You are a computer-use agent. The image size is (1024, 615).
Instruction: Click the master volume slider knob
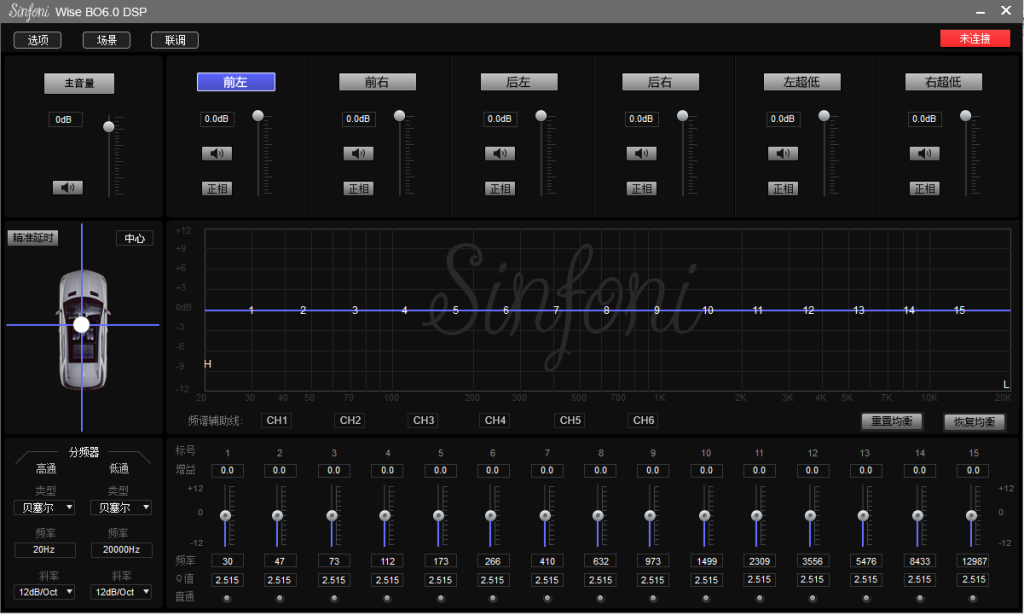109,127
